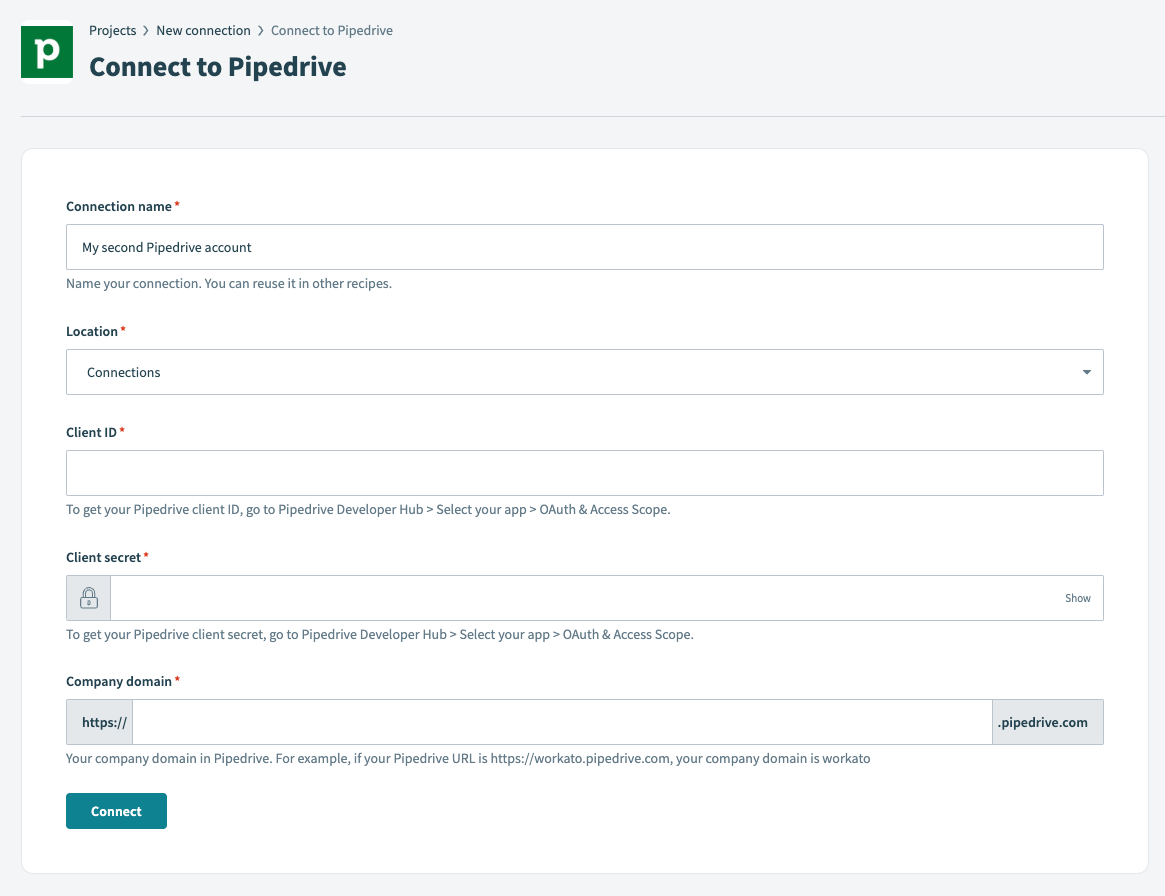This screenshot has width=1165, height=896.
Task: Open the New connection breadcrumb
Action: tap(204, 30)
